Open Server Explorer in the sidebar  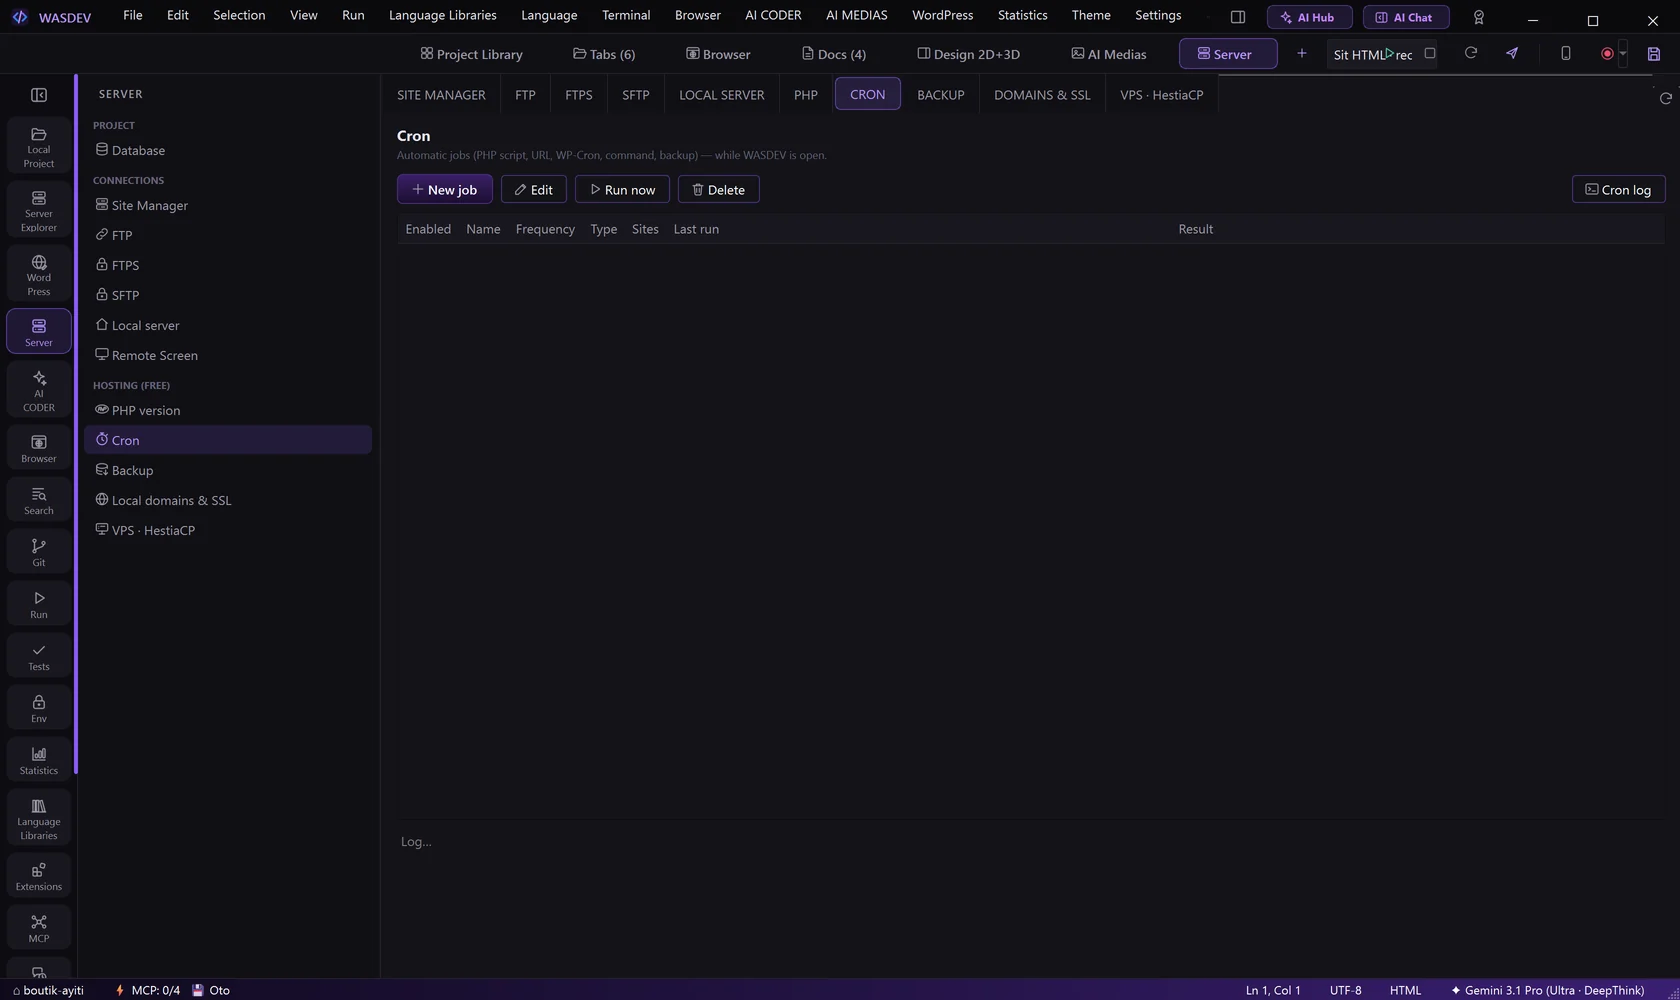(39, 212)
